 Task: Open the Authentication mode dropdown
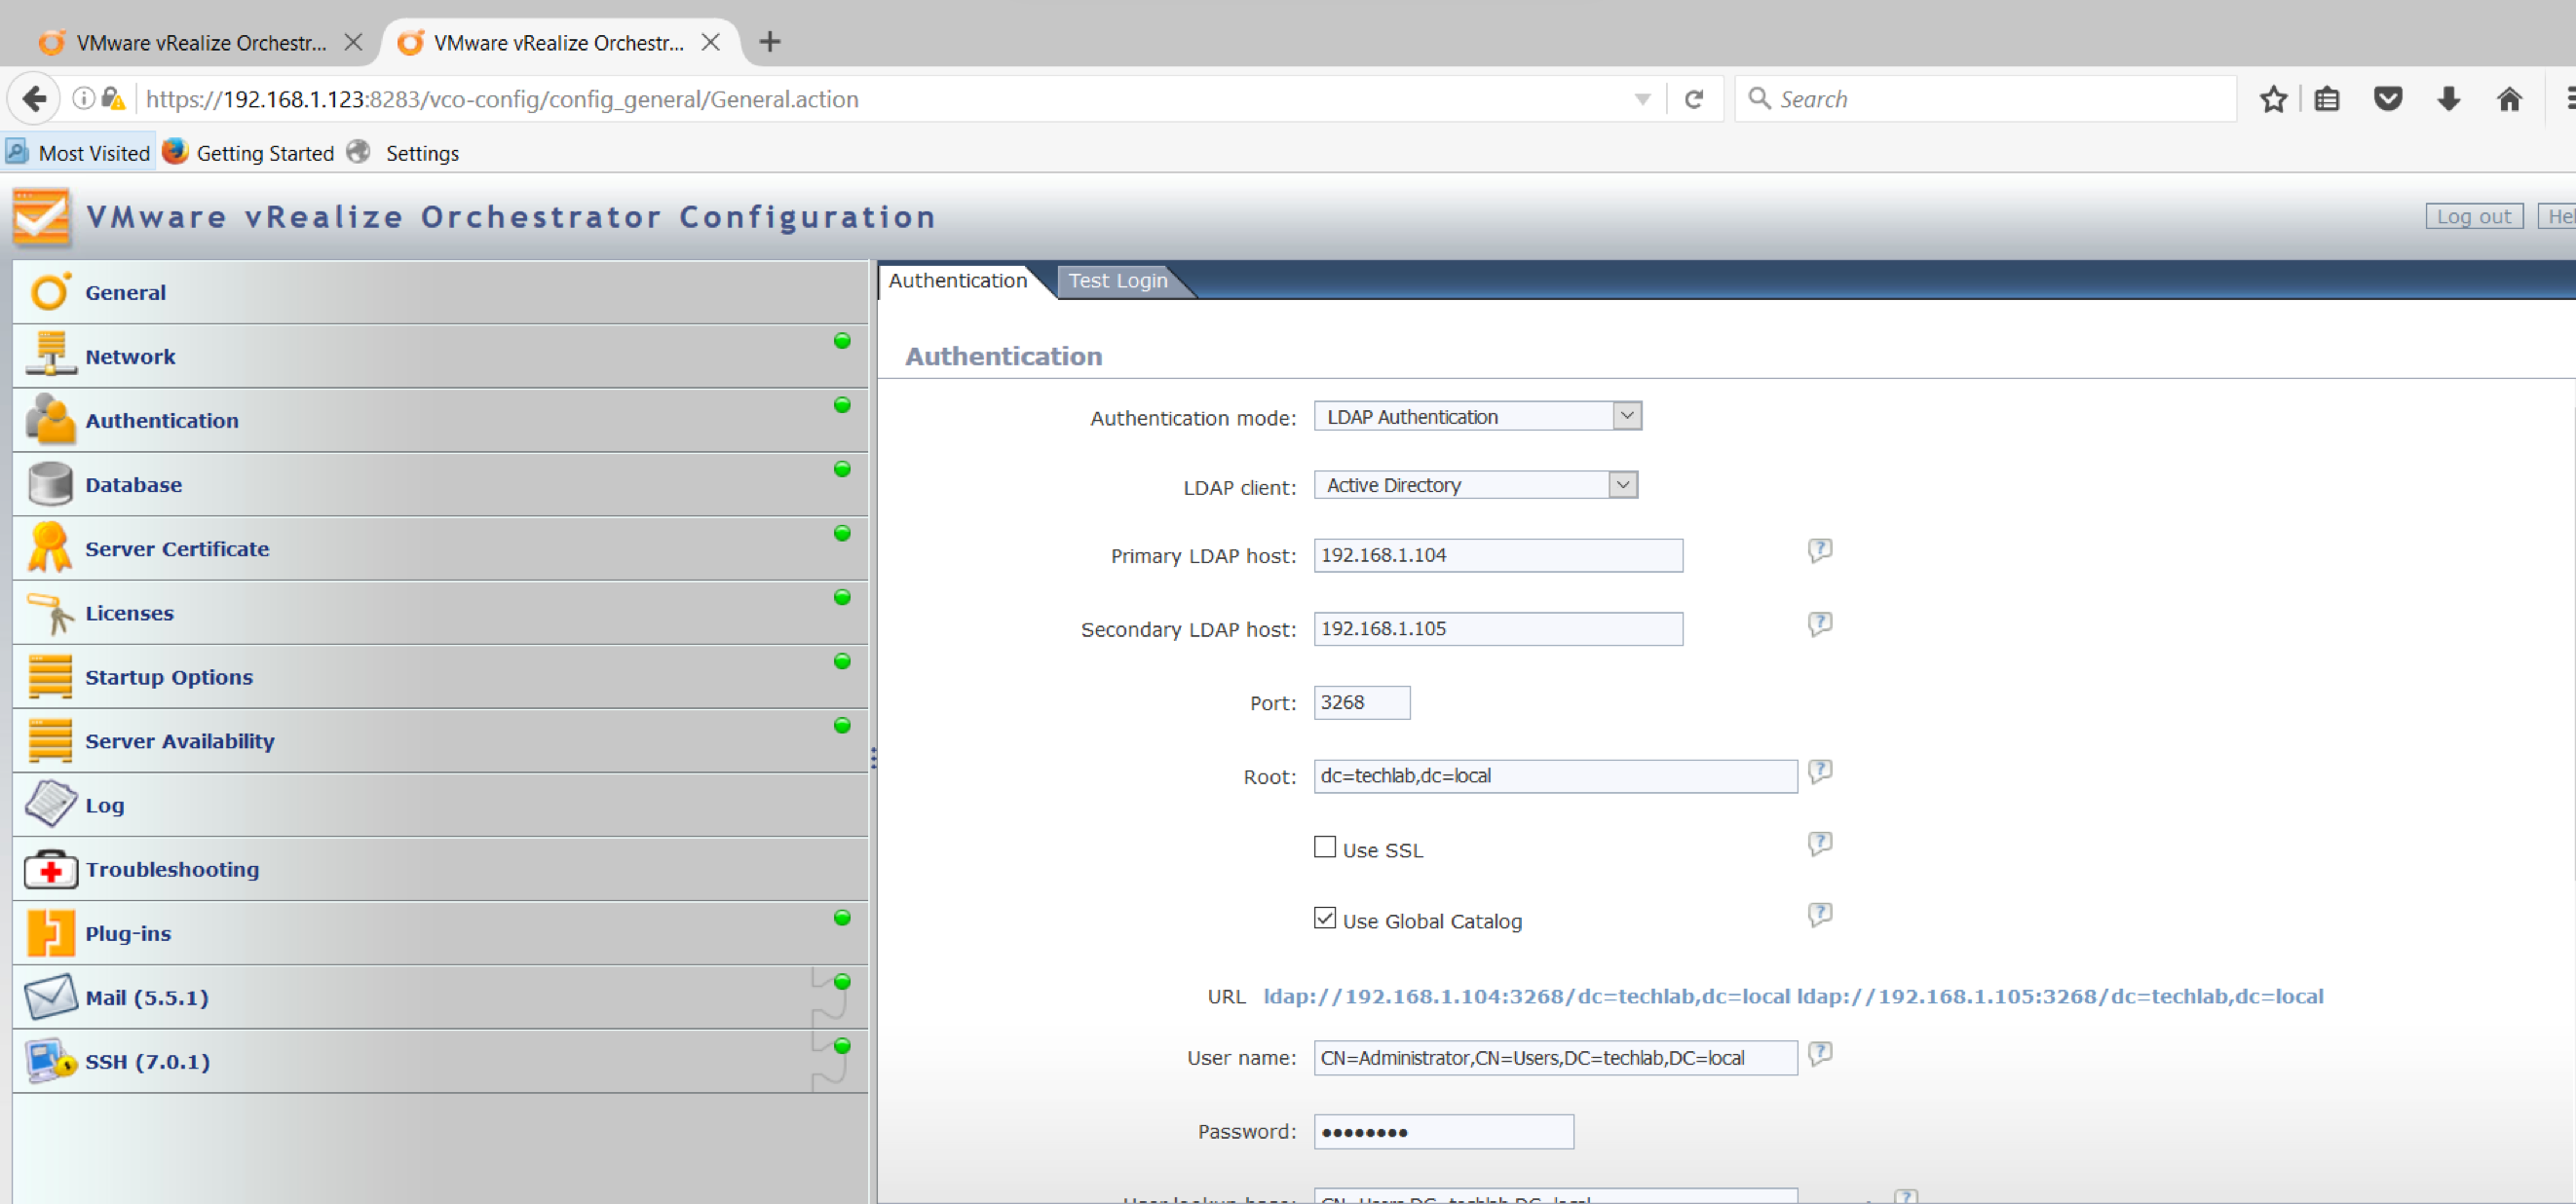[x=1477, y=416]
